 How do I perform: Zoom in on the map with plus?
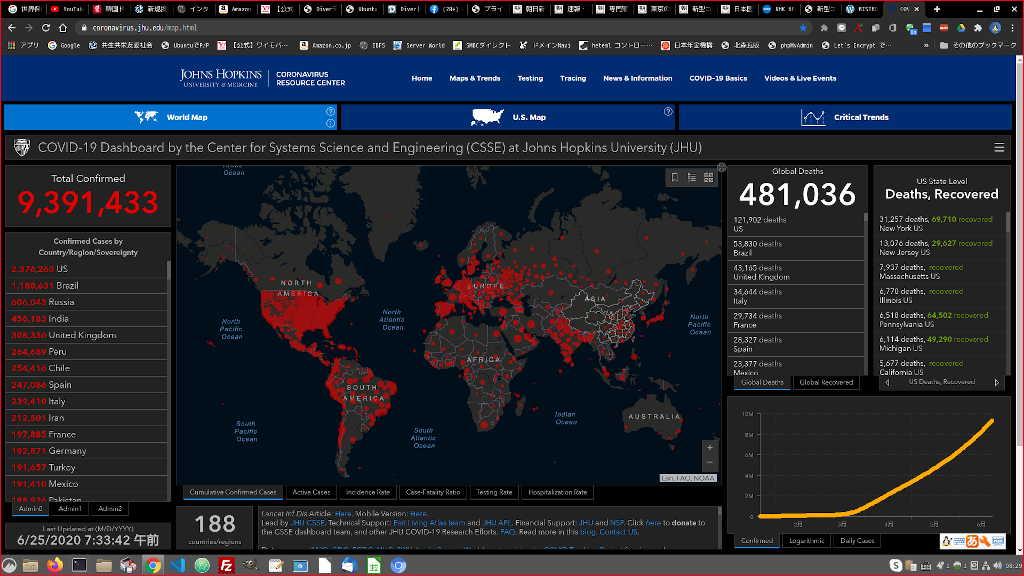click(710, 447)
